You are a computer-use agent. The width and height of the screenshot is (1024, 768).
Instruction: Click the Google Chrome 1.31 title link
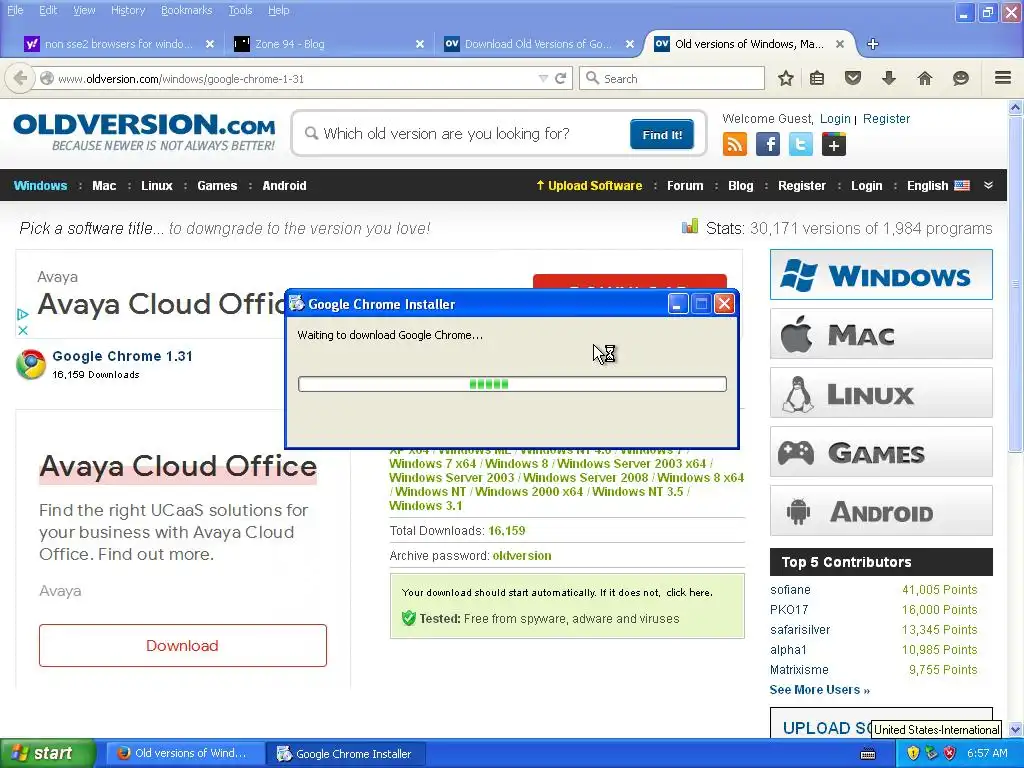[x=122, y=356]
